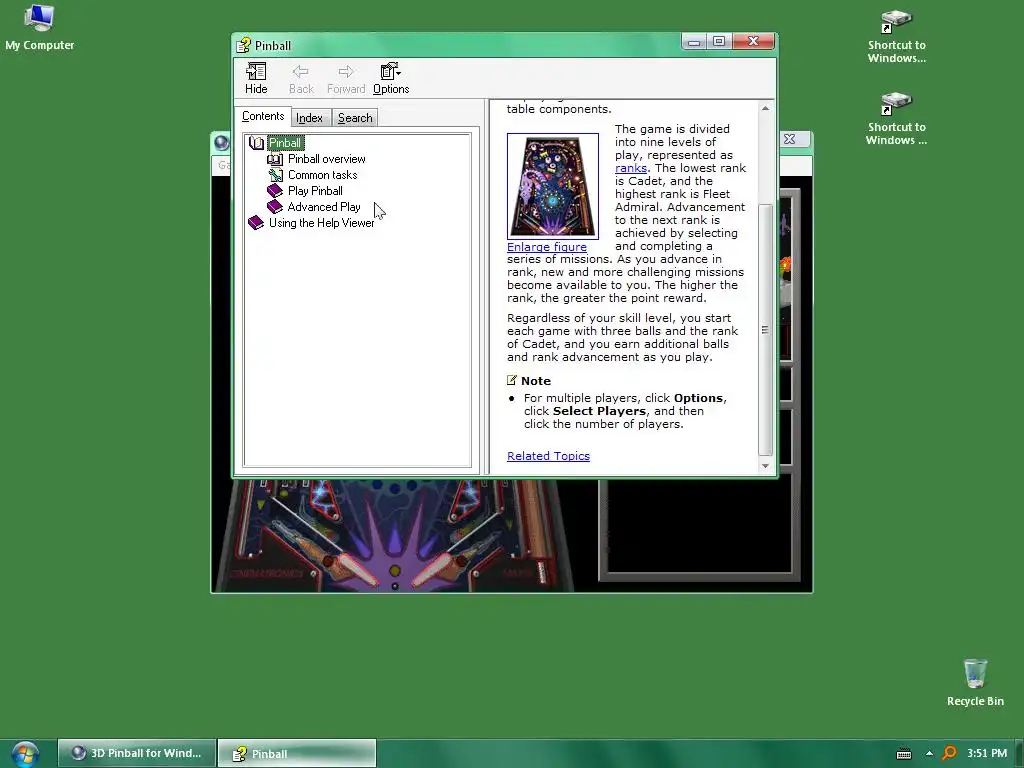Expand the Play Pinball book
This screenshot has height=768, width=1024.
point(315,191)
